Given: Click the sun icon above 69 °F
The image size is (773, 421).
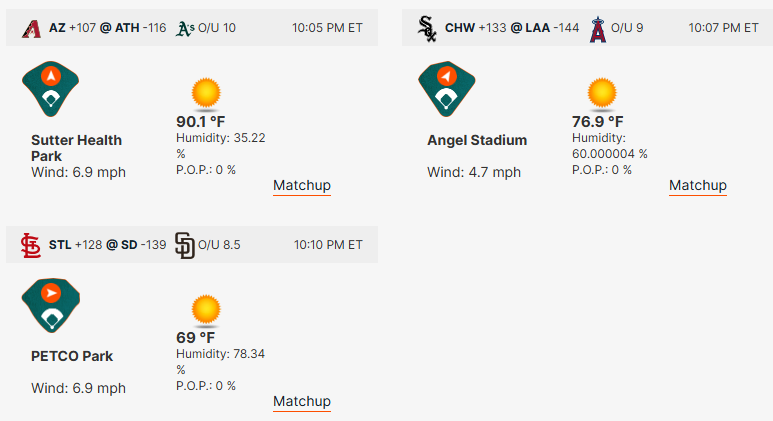Looking at the screenshot, I should 206,310.
